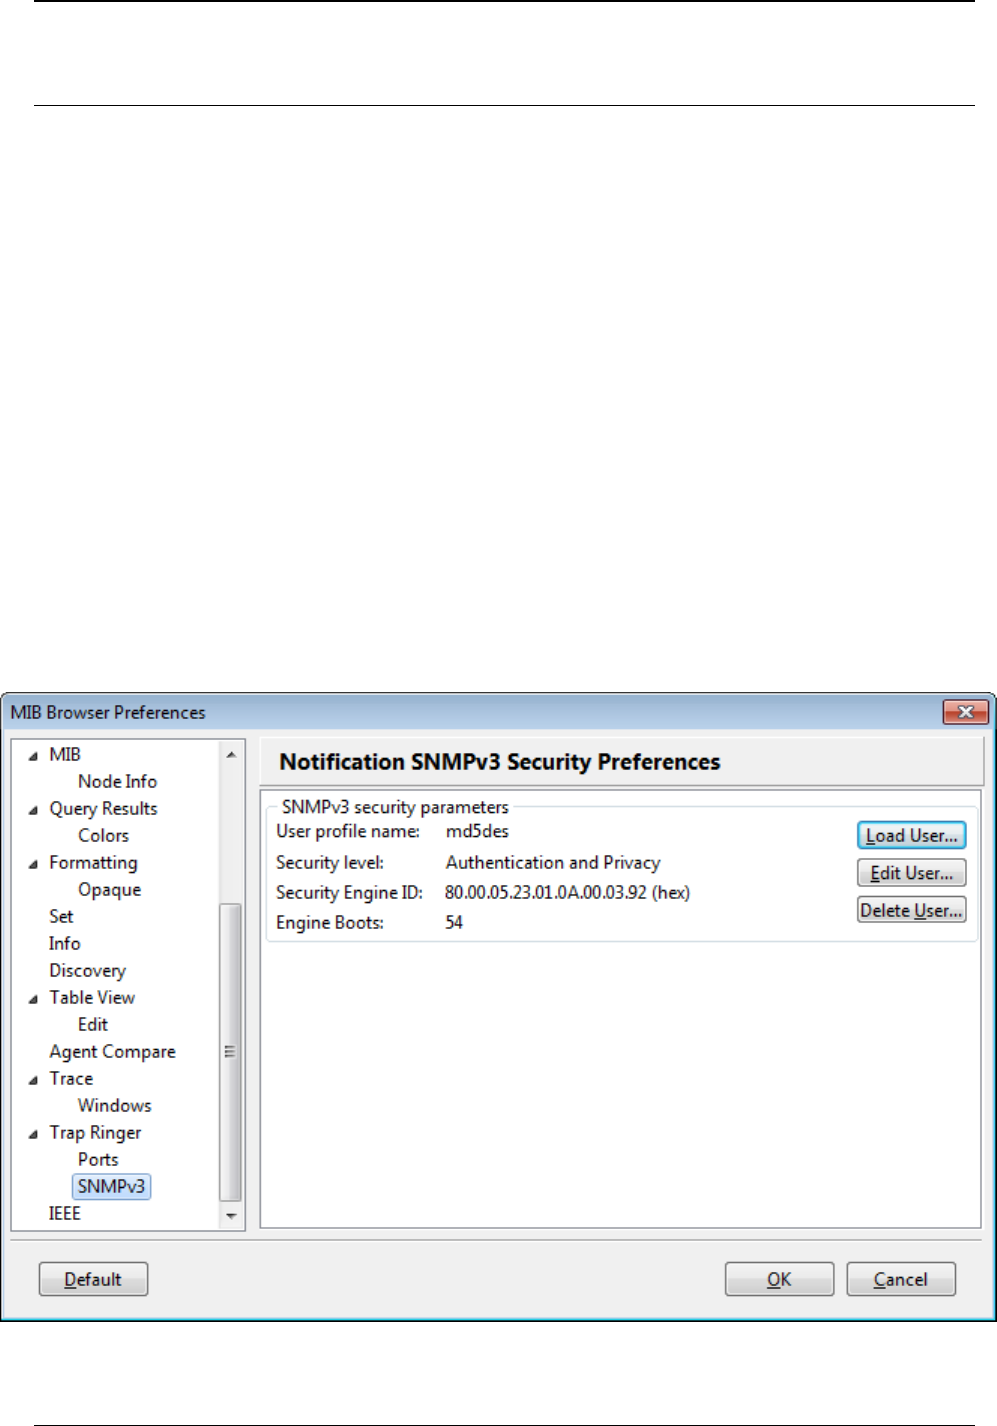Click the Load User... button
Viewport: 997px width, 1426px height.
point(911,835)
